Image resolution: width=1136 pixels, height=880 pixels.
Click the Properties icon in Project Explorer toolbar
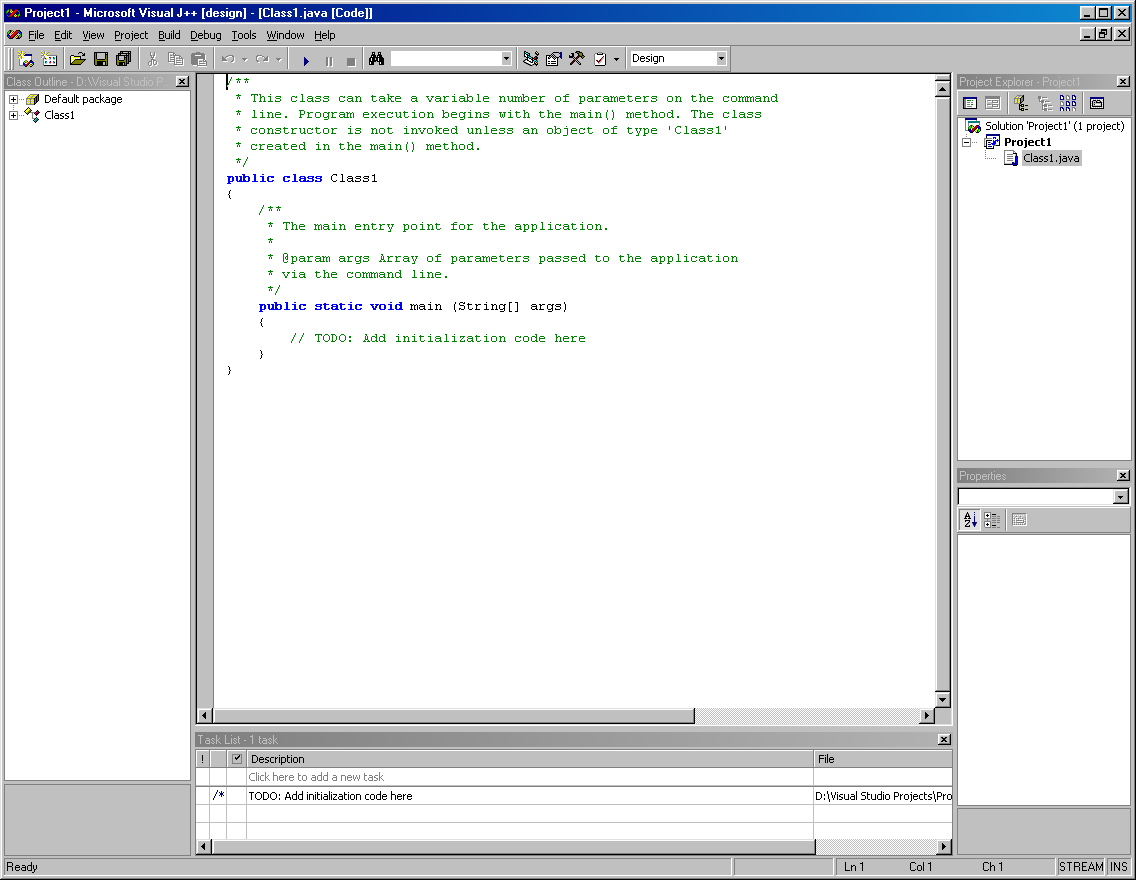1097,104
